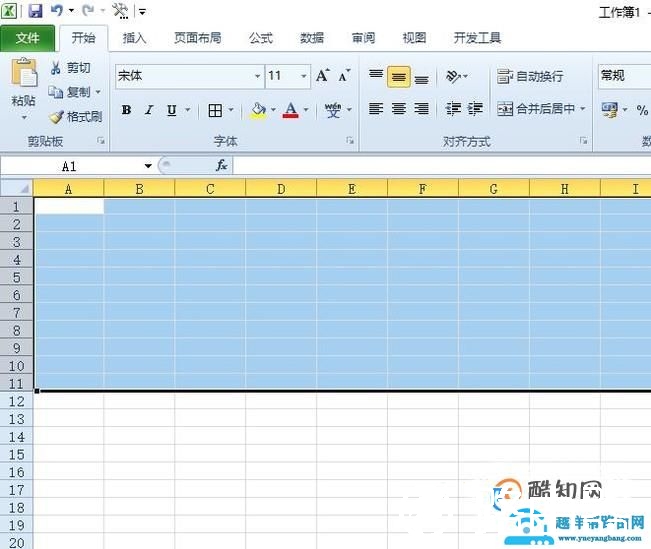Switch to the 插入 Insert tab
The height and width of the screenshot is (549, 651).
click(x=135, y=38)
